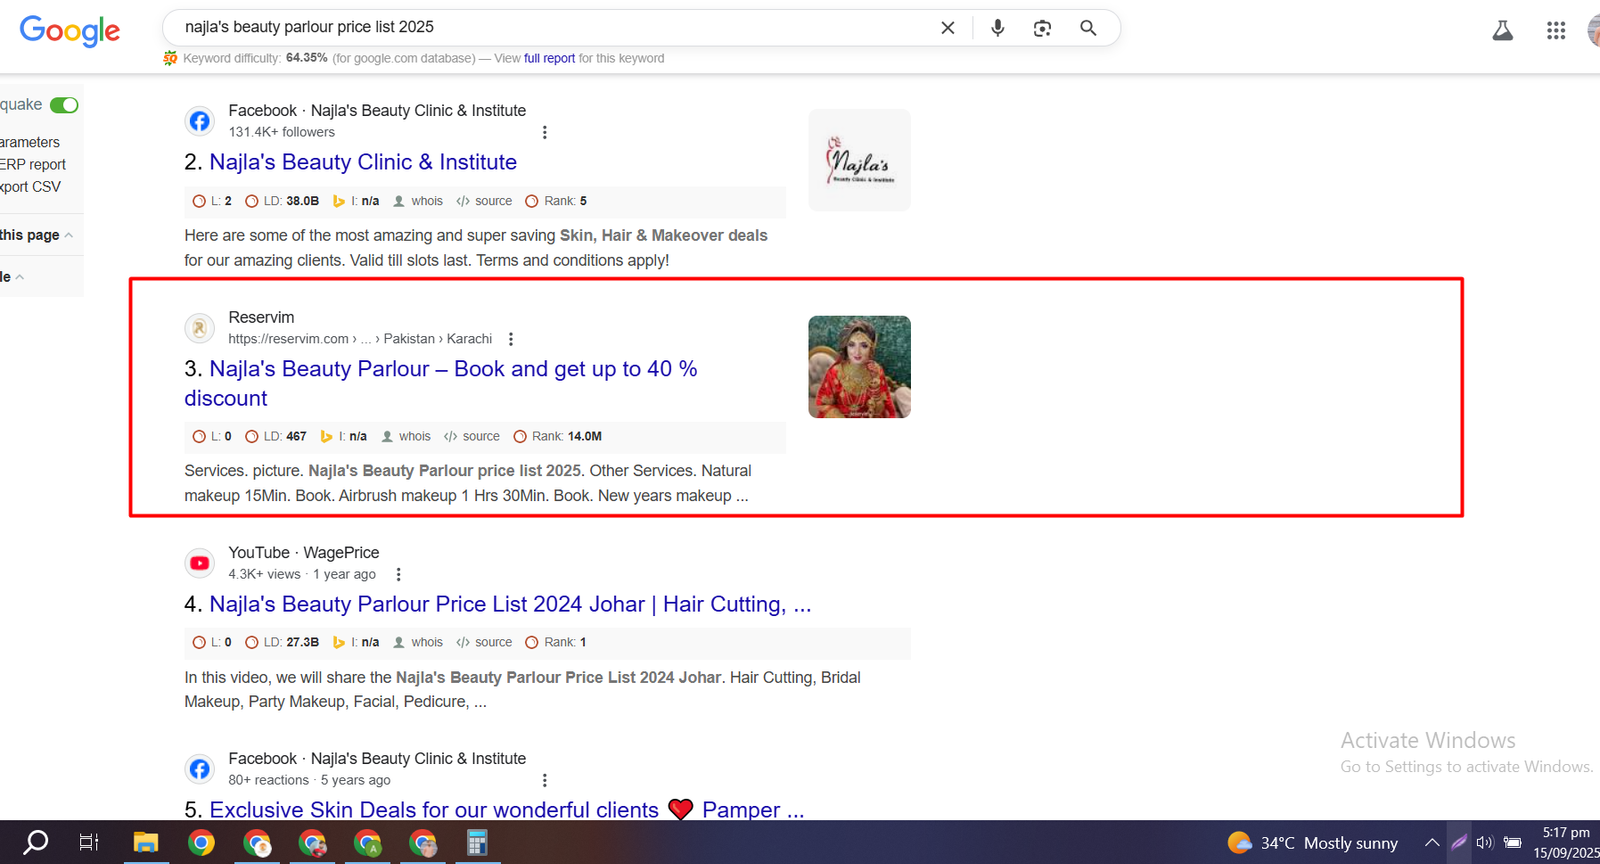Open the Calculator app in the taskbar

pyautogui.click(x=477, y=843)
